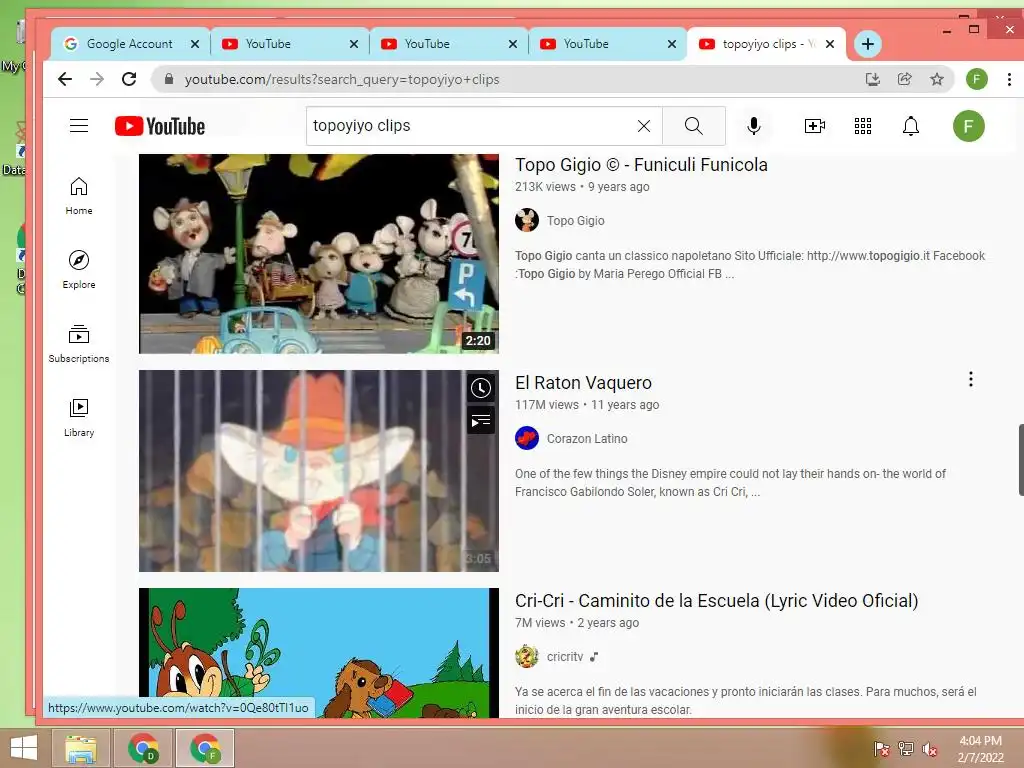The height and width of the screenshot is (768, 1024).
Task: Click the Action Center flag tray icon
Action: click(x=881, y=749)
